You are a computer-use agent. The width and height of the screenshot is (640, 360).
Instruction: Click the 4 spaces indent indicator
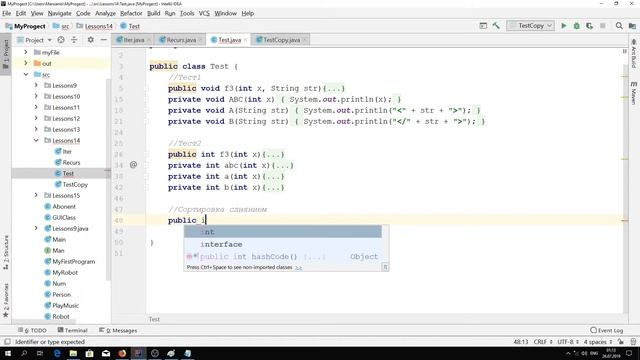pyautogui.click(x=598, y=342)
